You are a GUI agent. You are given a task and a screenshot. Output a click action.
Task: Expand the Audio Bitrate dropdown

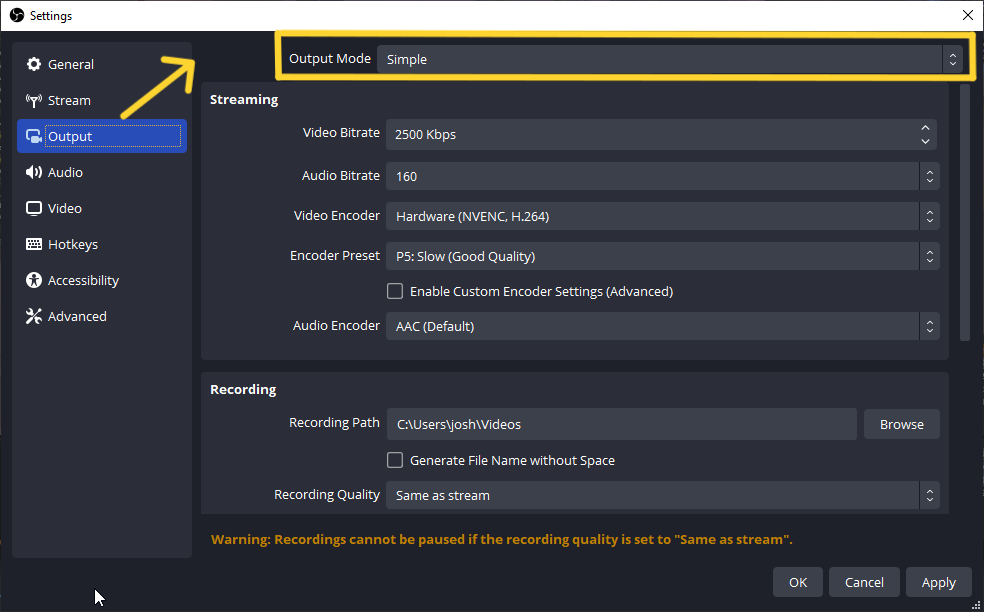663,176
